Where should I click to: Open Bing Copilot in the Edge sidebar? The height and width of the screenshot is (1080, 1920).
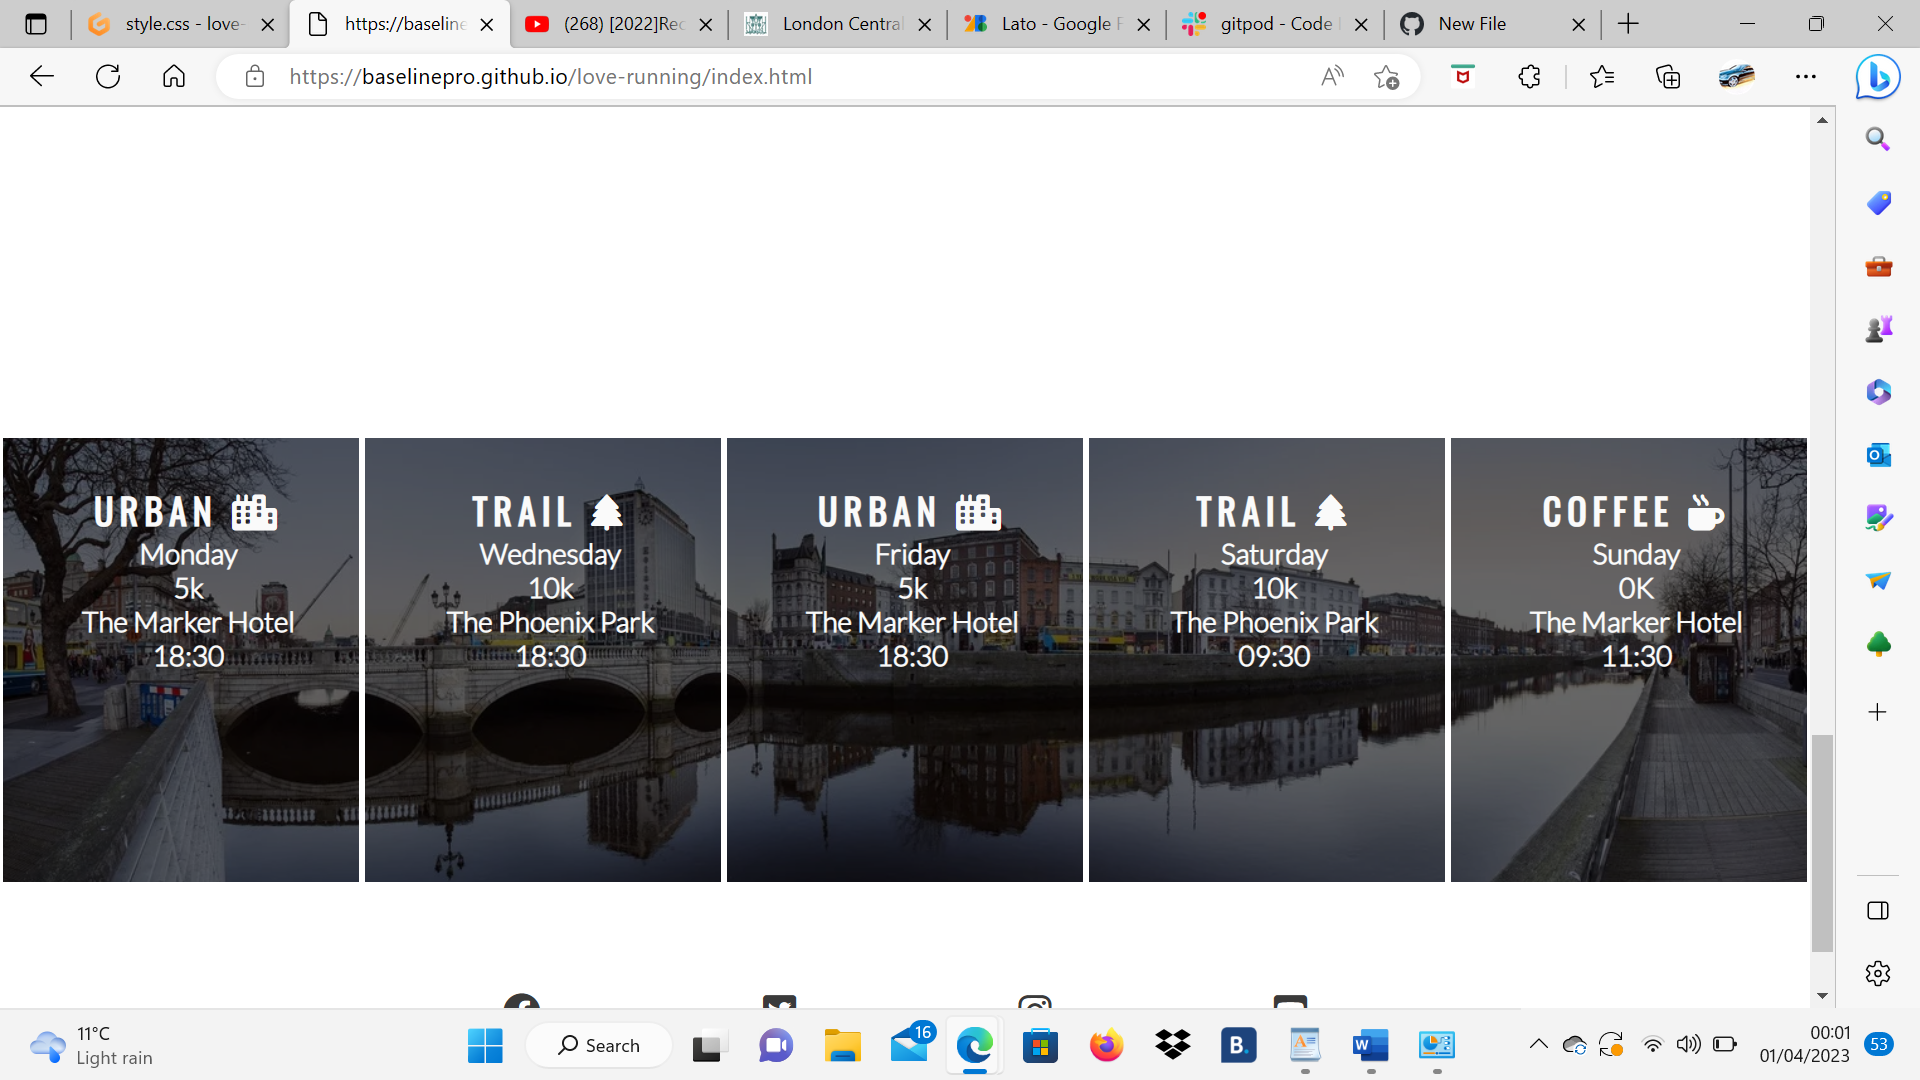click(x=1878, y=76)
